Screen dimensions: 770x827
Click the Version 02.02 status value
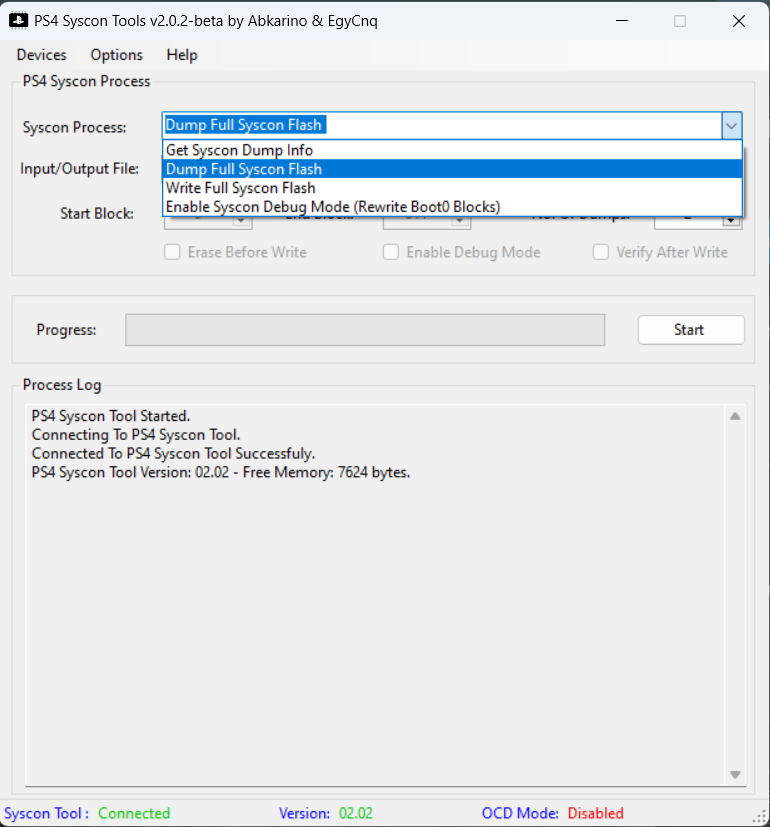coord(355,813)
